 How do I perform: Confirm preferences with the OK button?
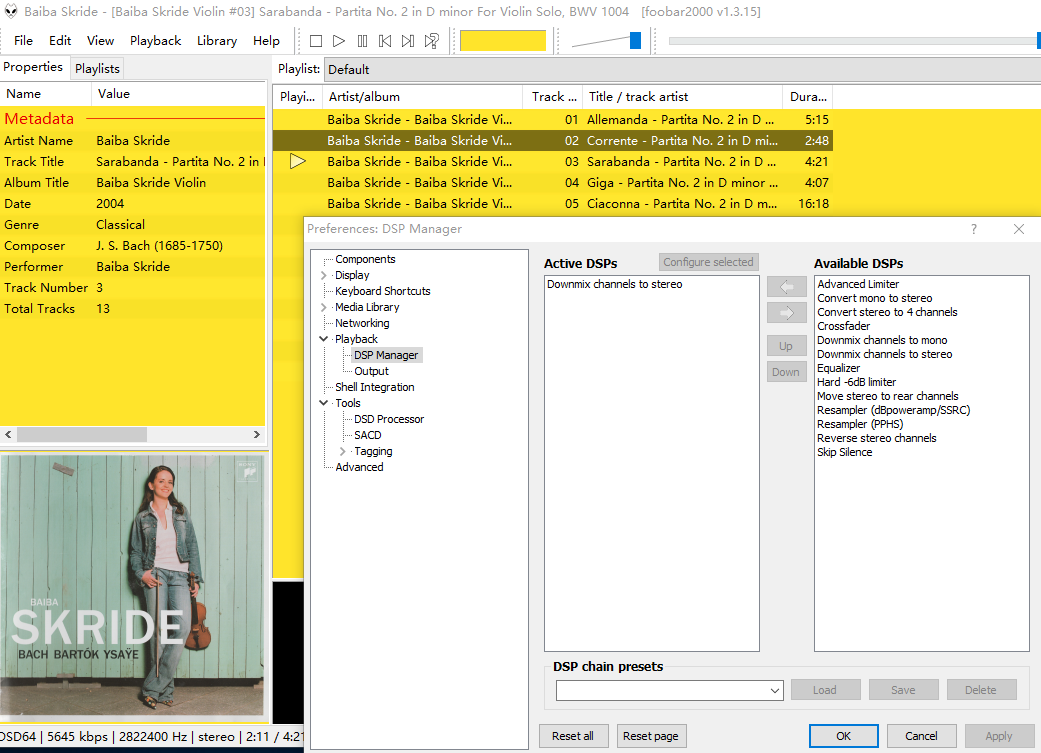coord(843,736)
